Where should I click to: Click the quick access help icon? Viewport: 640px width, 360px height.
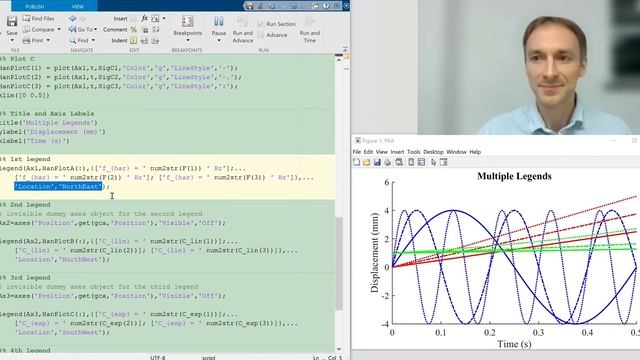coord(326,6)
